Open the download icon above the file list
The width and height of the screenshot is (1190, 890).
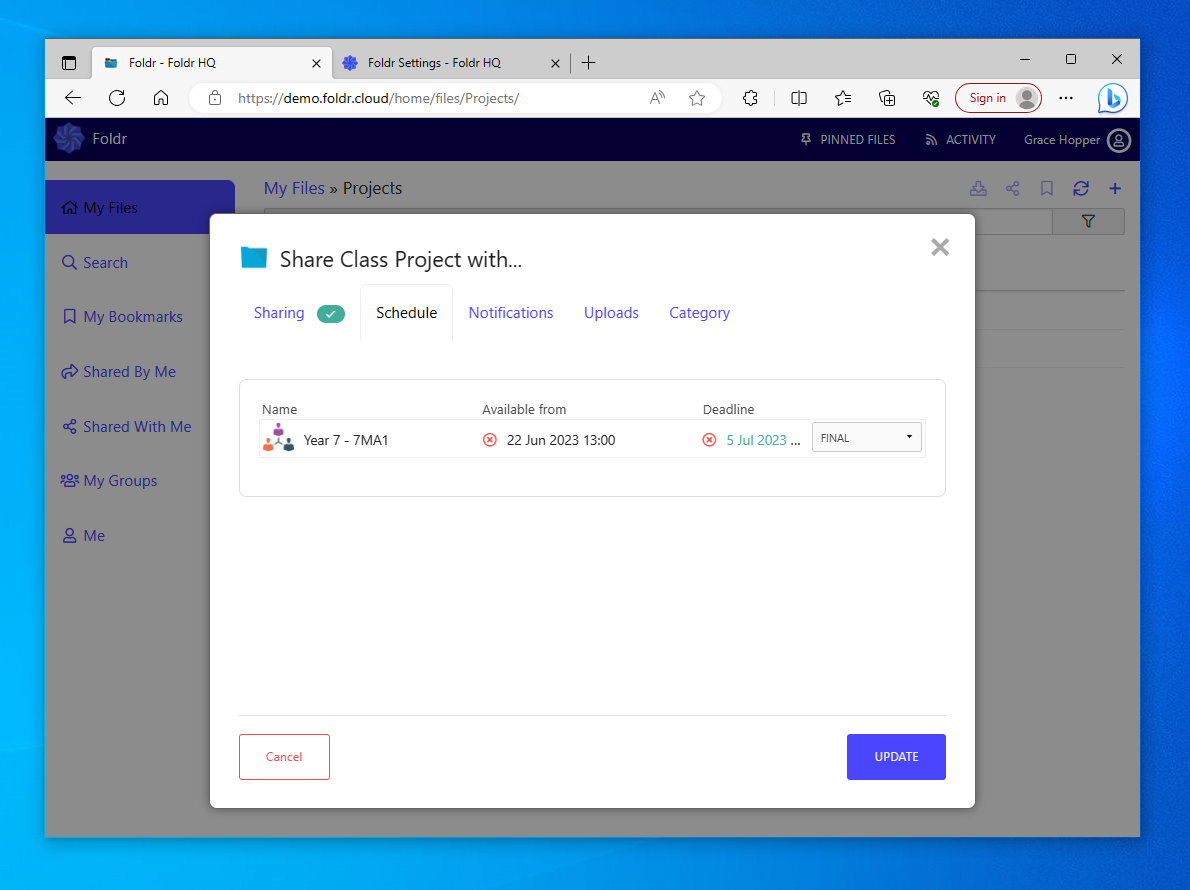978,188
